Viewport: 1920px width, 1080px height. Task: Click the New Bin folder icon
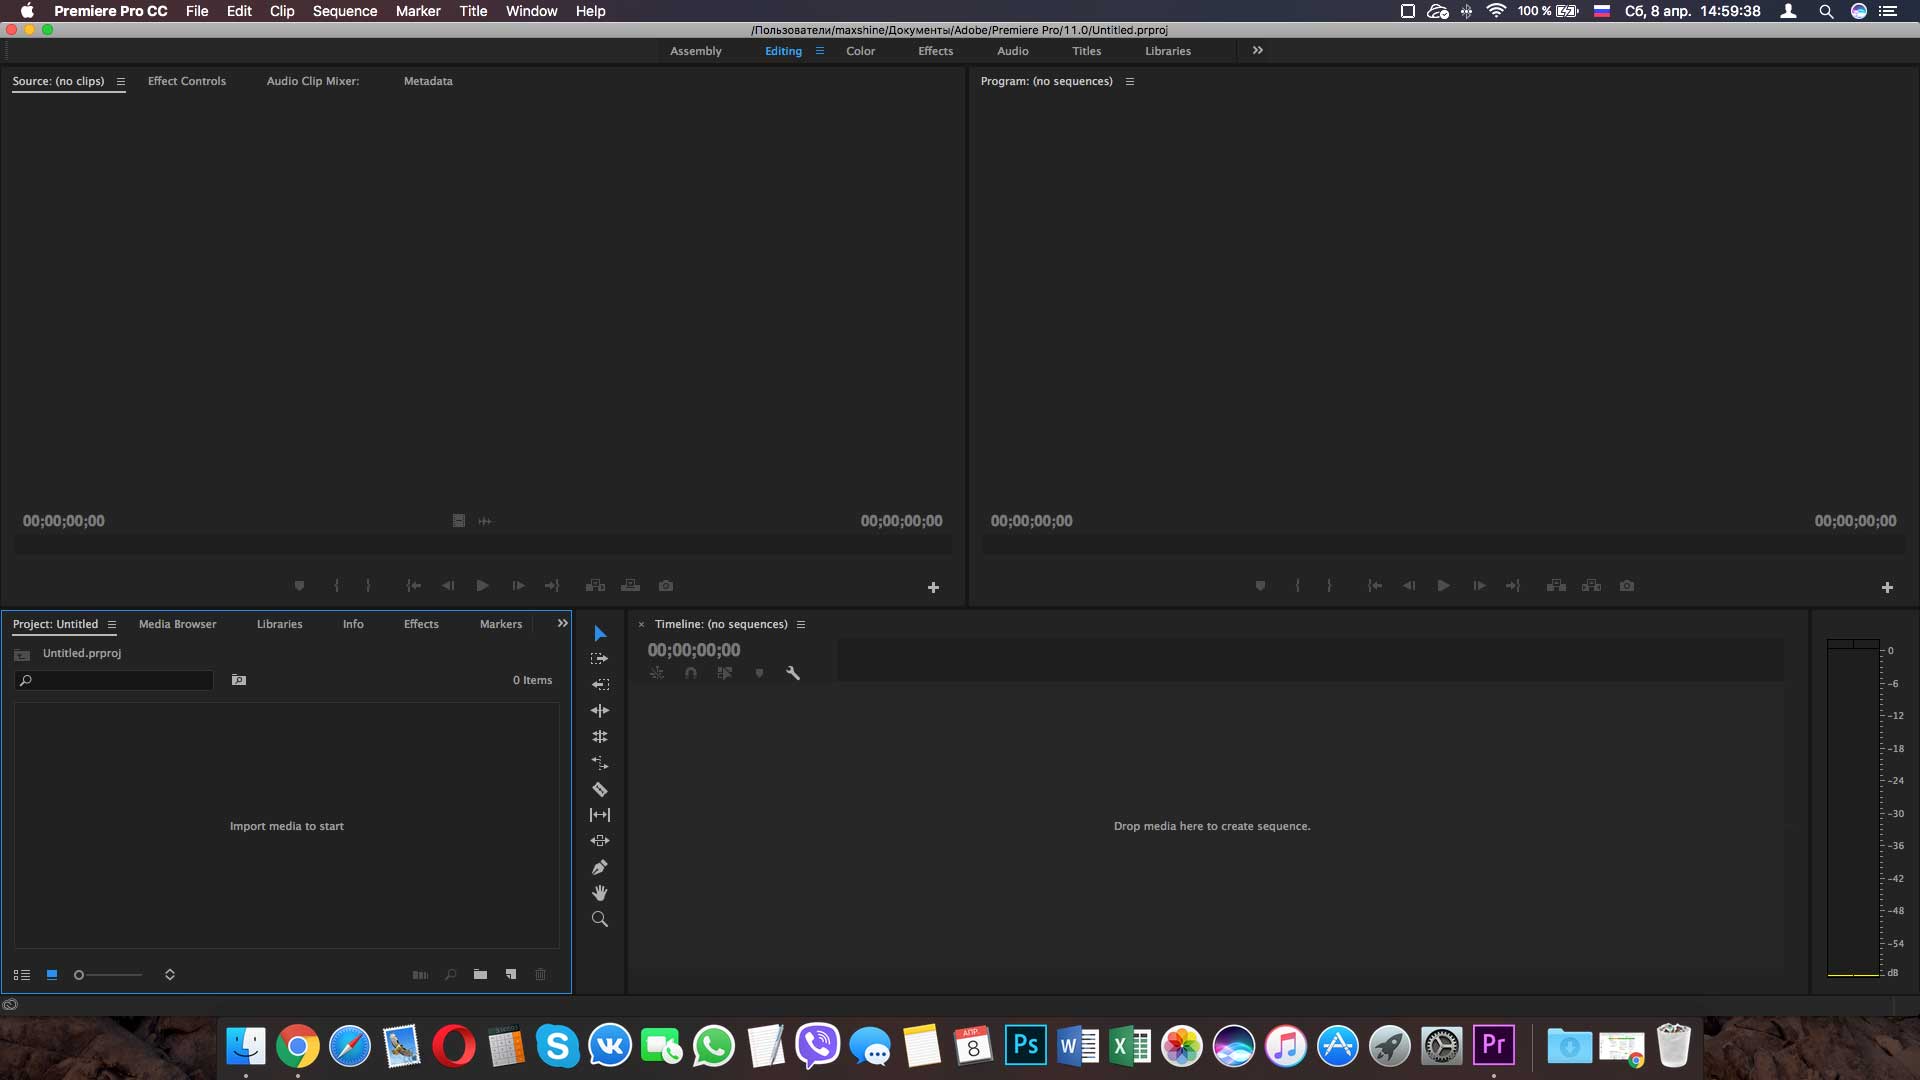click(481, 974)
